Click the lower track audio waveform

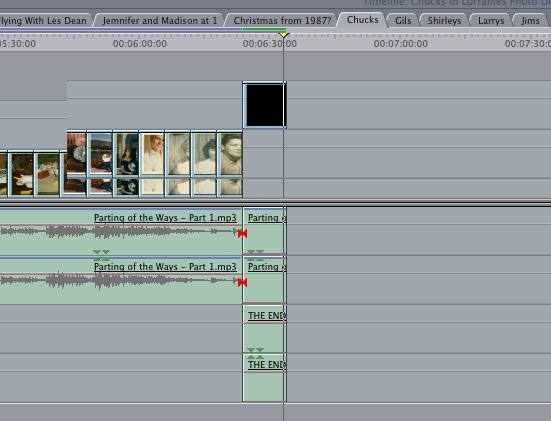point(119,281)
